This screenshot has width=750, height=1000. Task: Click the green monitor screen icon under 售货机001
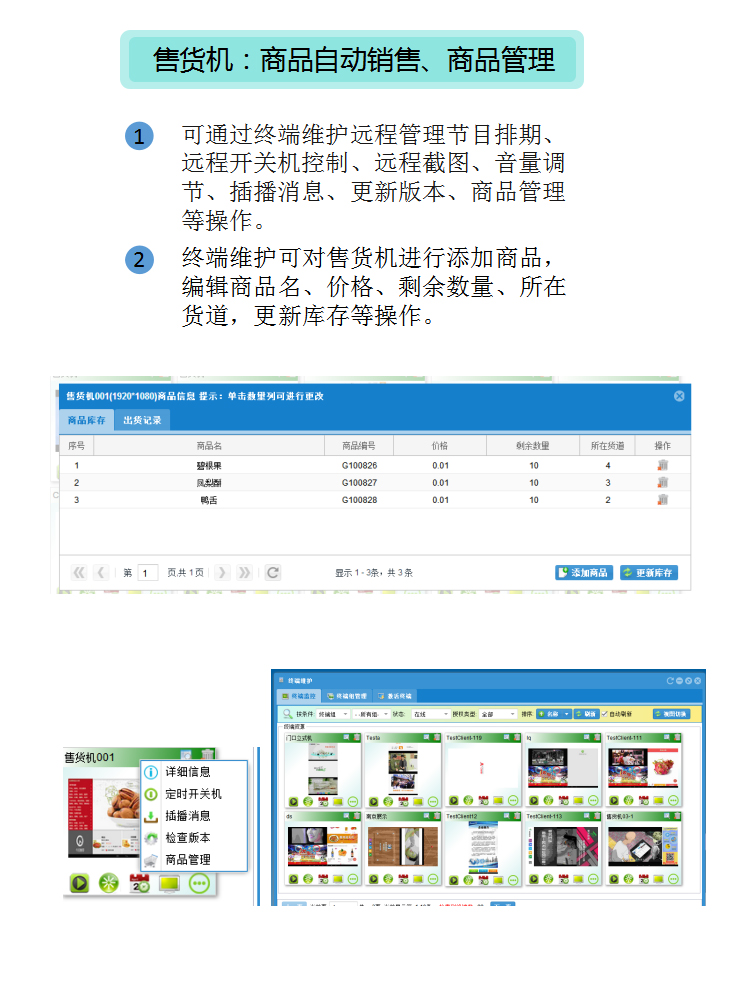[169, 882]
